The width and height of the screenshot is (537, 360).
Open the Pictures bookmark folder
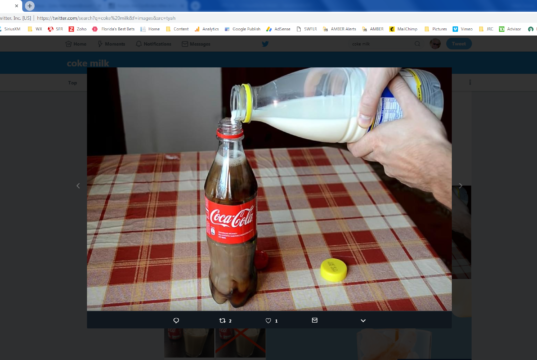coord(436,29)
